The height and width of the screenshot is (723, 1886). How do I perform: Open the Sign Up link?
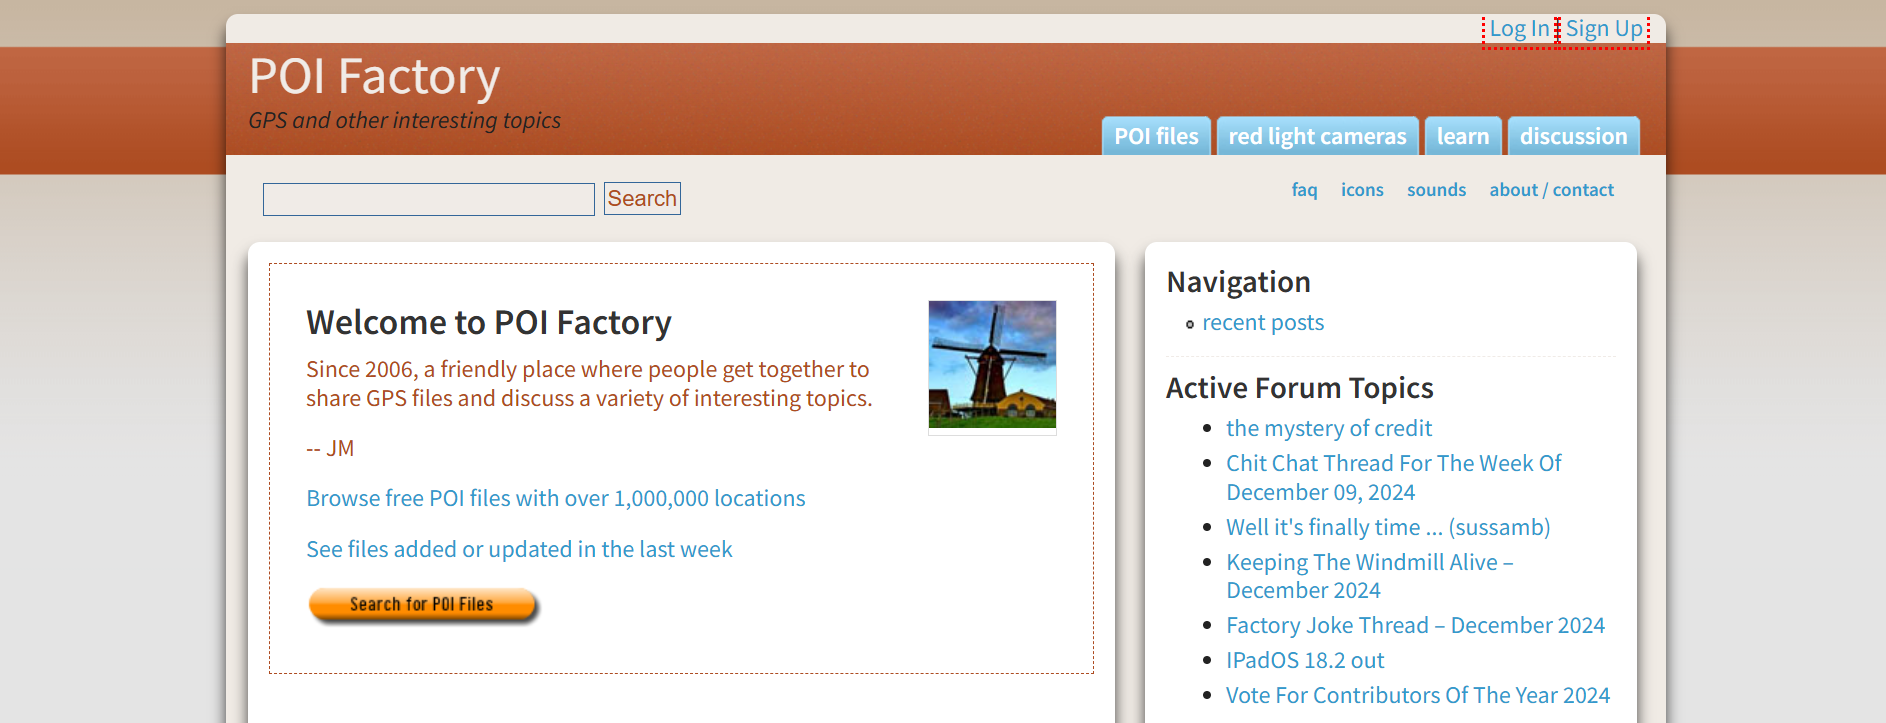pos(1604,29)
